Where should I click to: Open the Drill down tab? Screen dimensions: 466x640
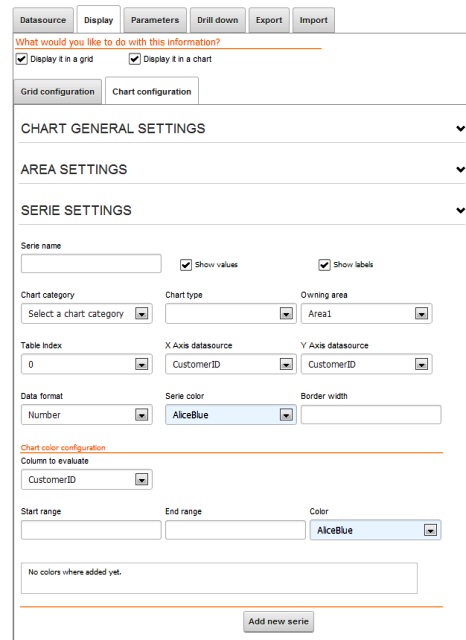(217, 20)
